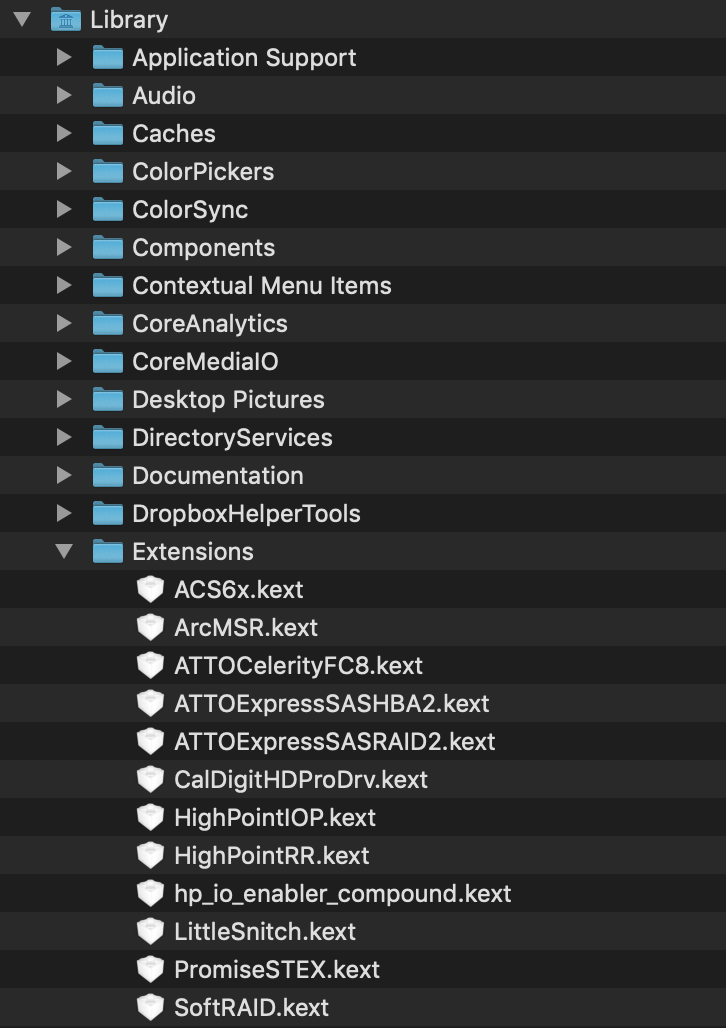Click the Desktop Pictures folder icon
The height and width of the screenshot is (1028, 726).
107,399
